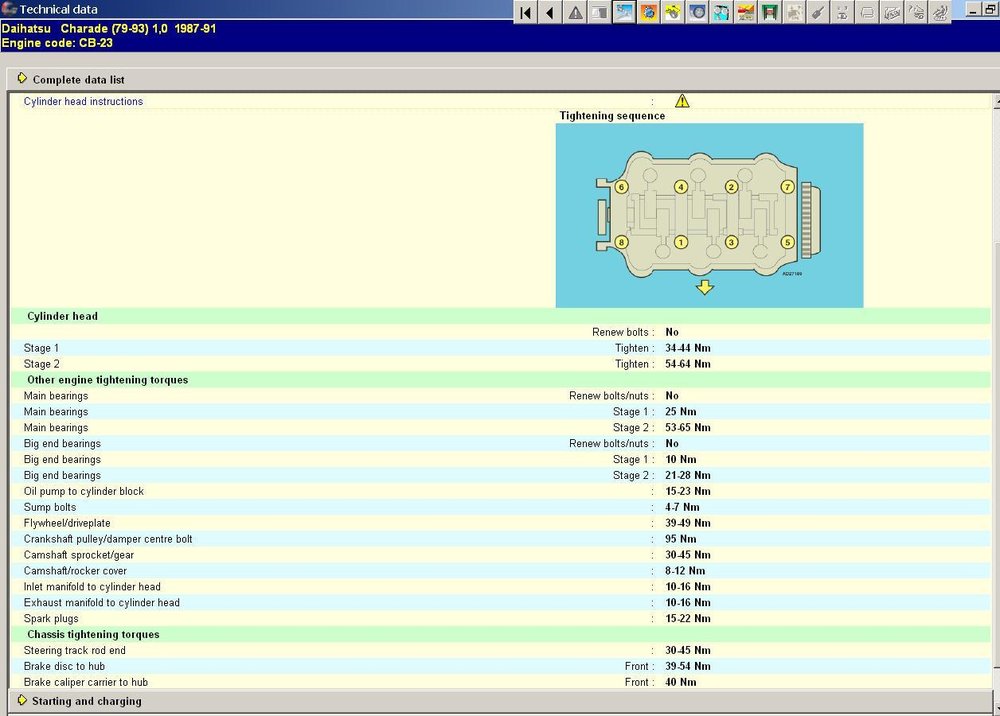Select 'Oil pump to cylinder block' row

coord(501,492)
